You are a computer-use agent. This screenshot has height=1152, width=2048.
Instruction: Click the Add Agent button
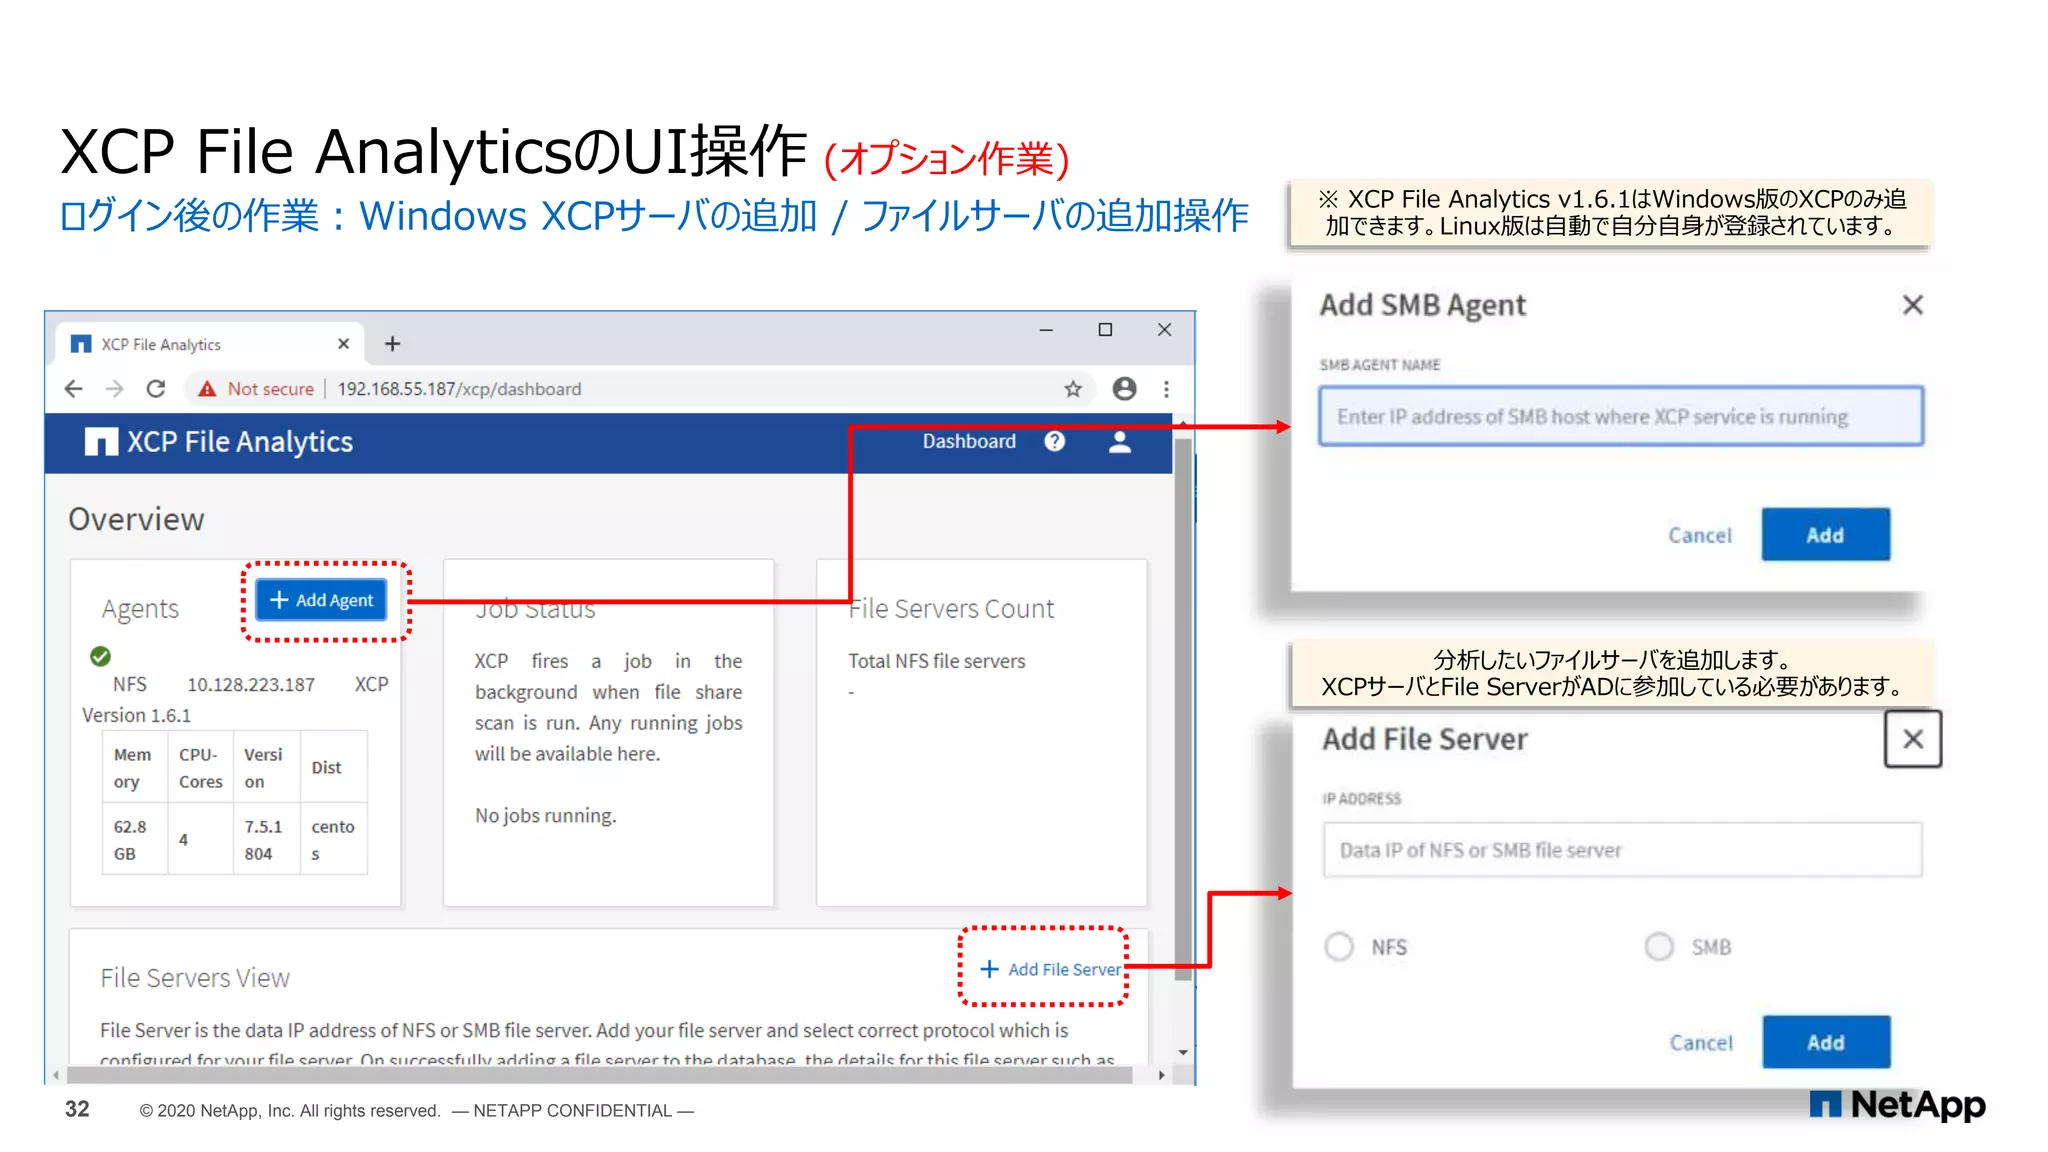pos(321,600)
